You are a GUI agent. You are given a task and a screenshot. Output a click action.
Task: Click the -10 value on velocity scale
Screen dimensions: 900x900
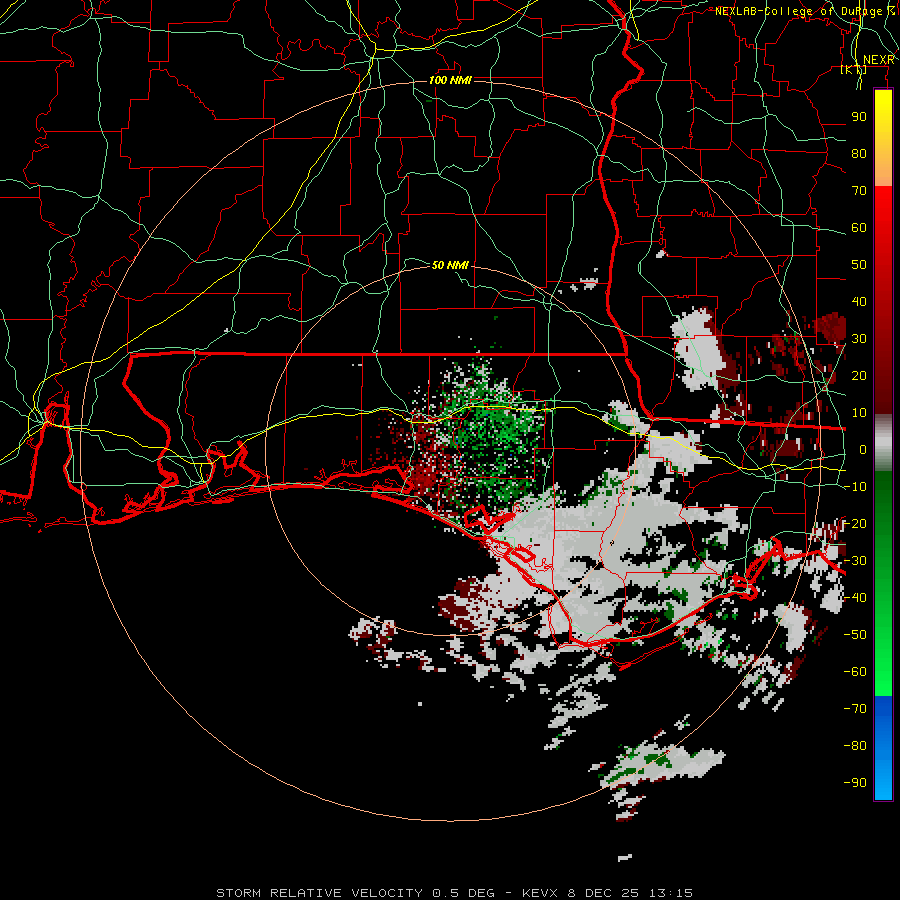pos(855,487)
